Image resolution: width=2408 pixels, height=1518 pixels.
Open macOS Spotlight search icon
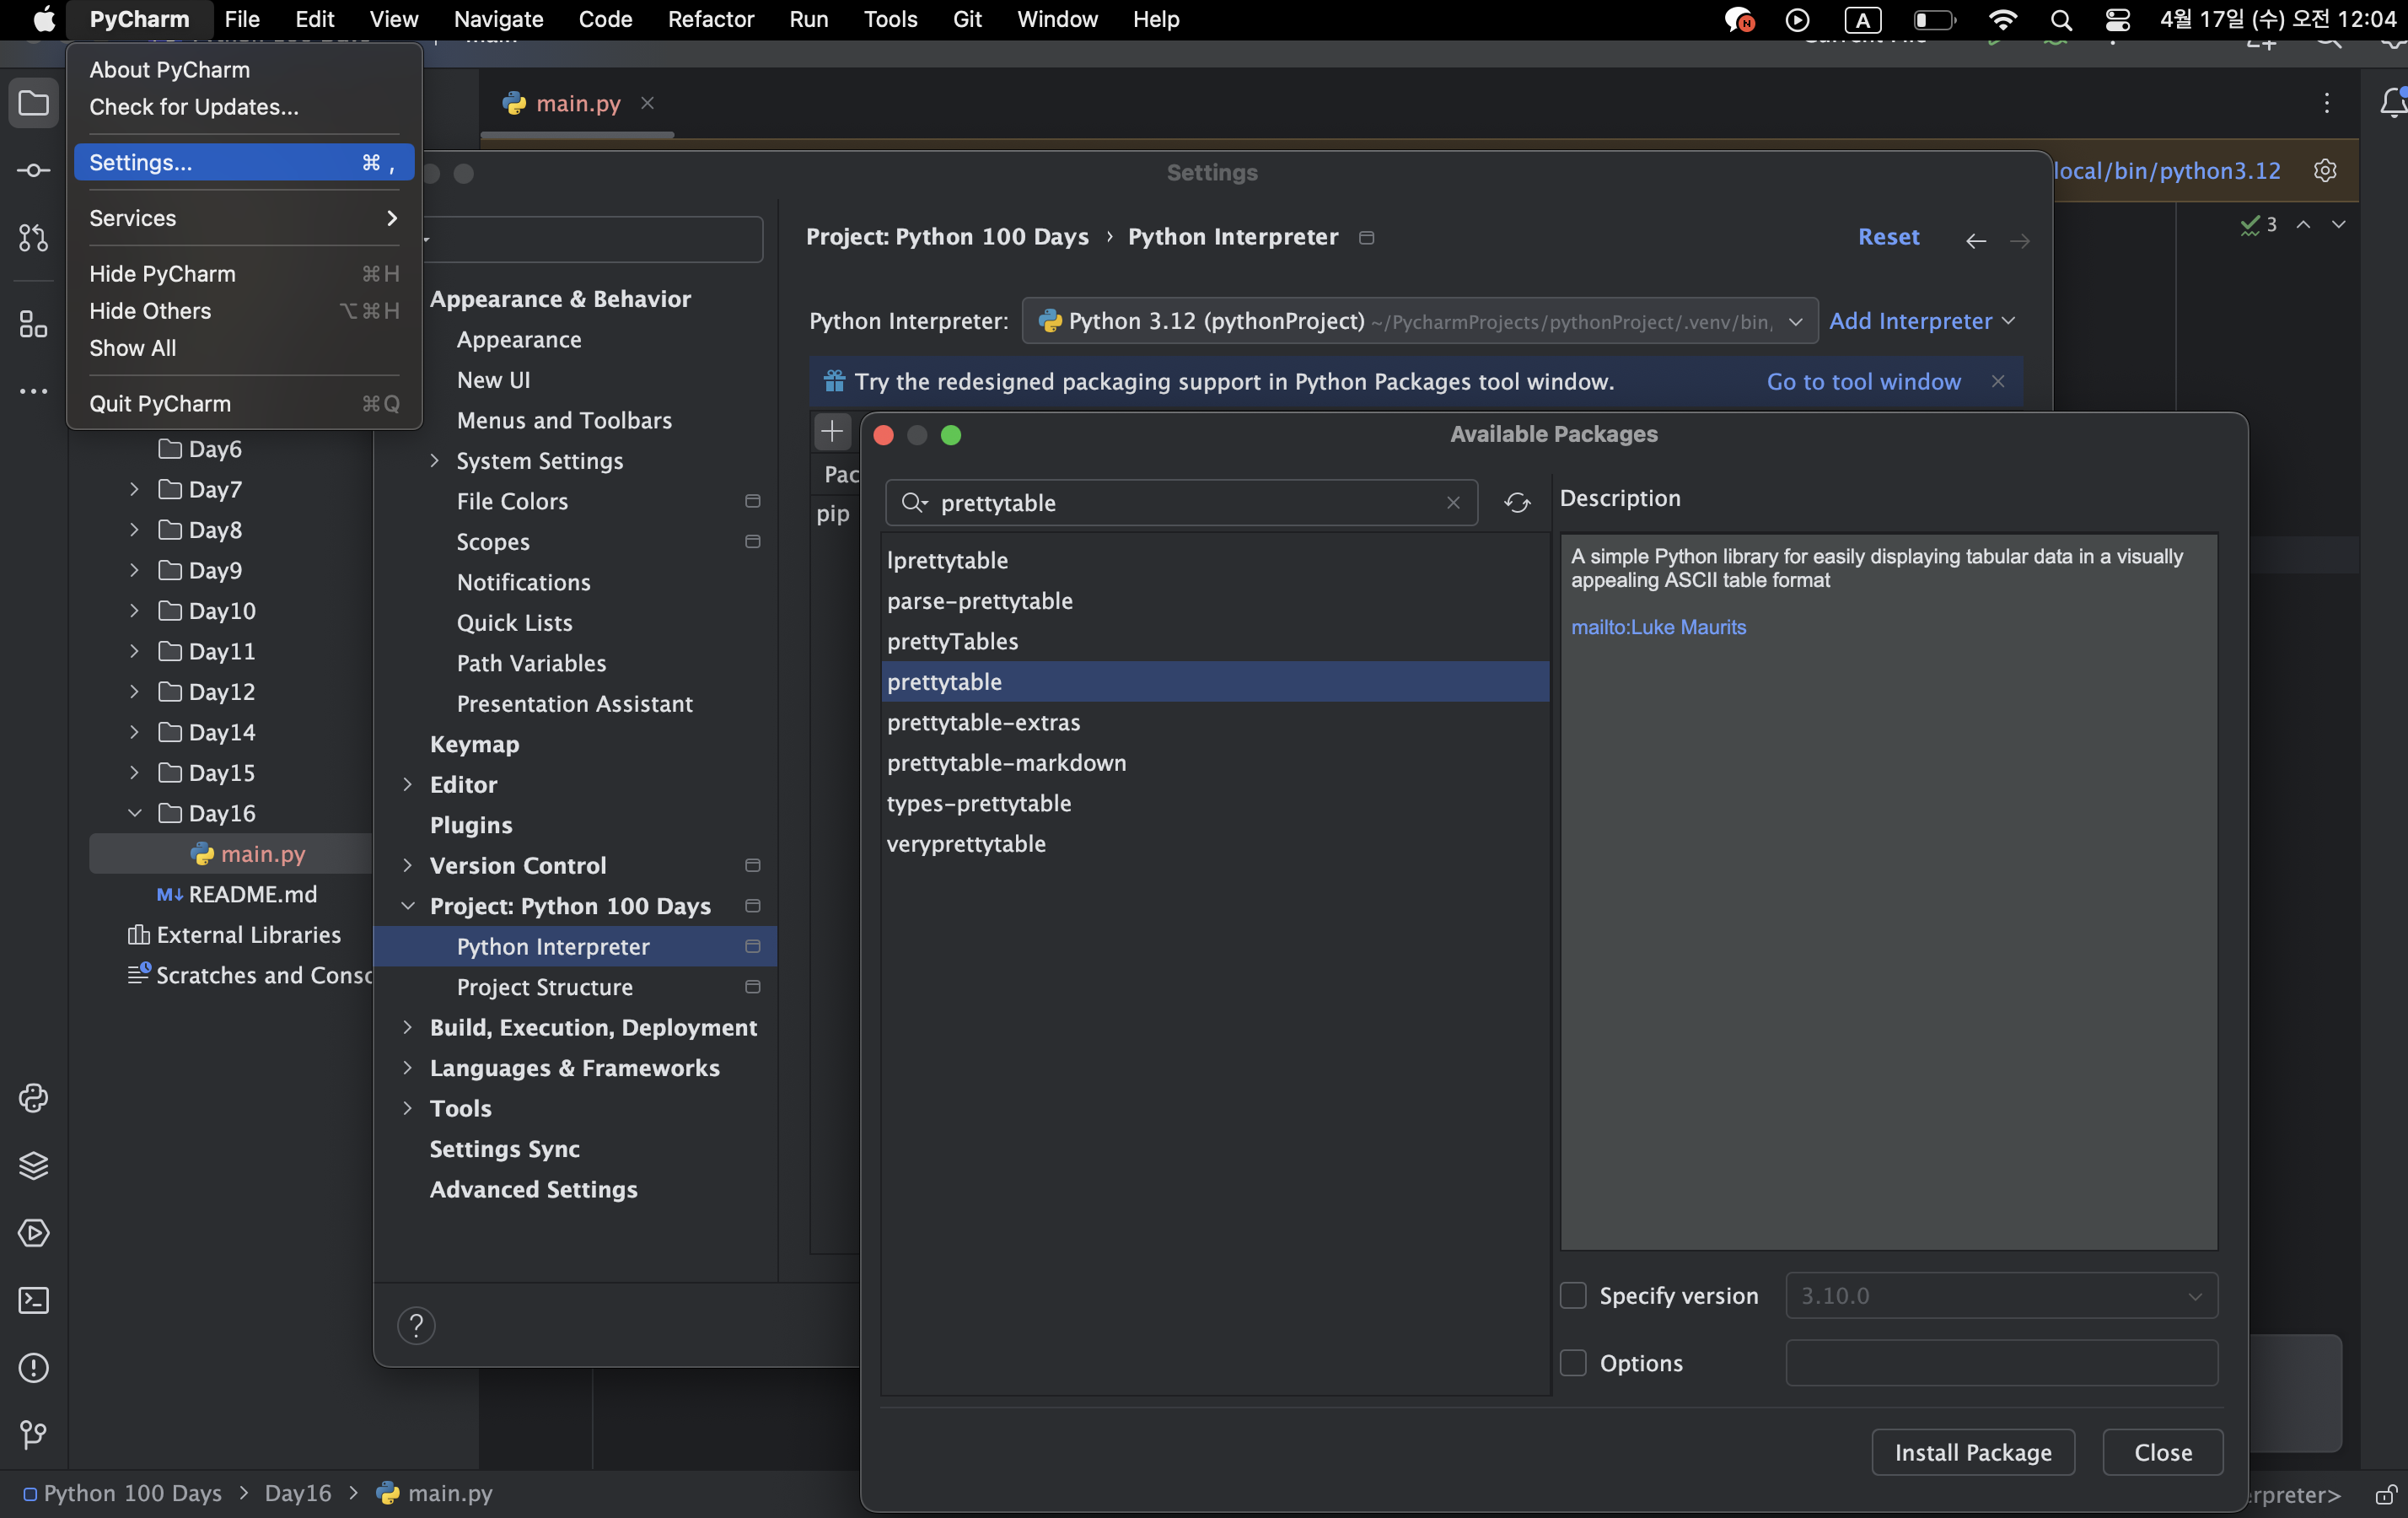coord(2061,20)
